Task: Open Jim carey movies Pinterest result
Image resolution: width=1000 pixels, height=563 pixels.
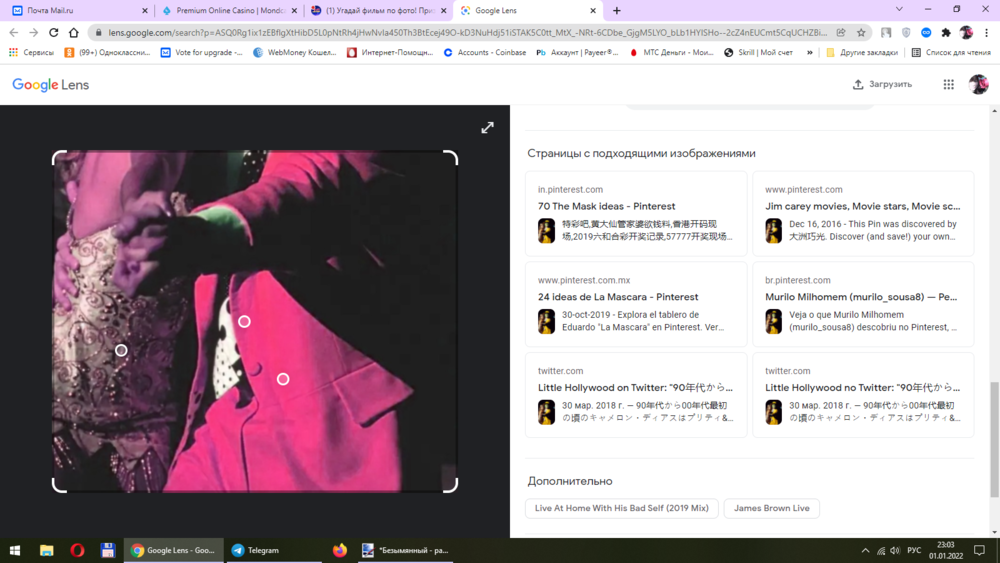Action: point(863,214)
